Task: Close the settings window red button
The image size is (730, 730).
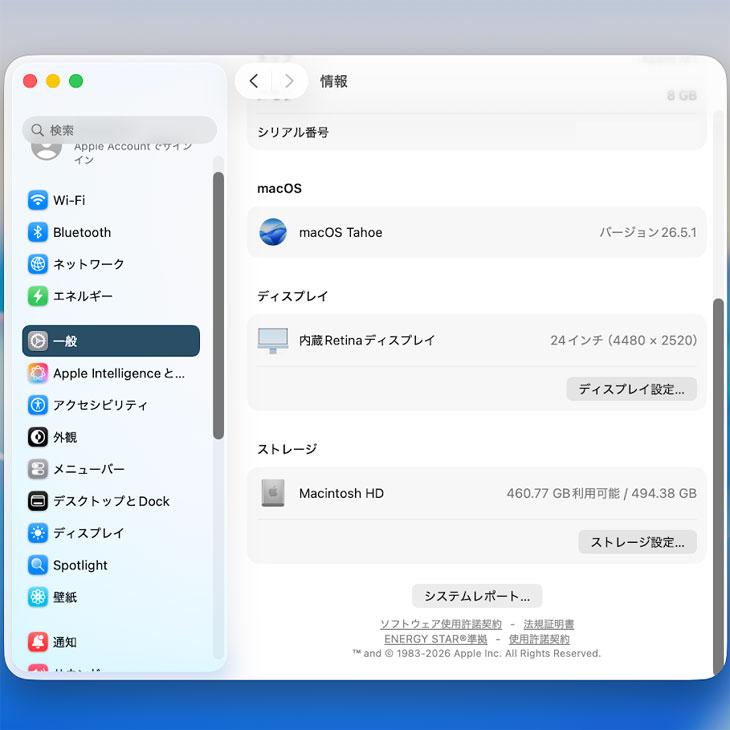Action: click(30, 81)
